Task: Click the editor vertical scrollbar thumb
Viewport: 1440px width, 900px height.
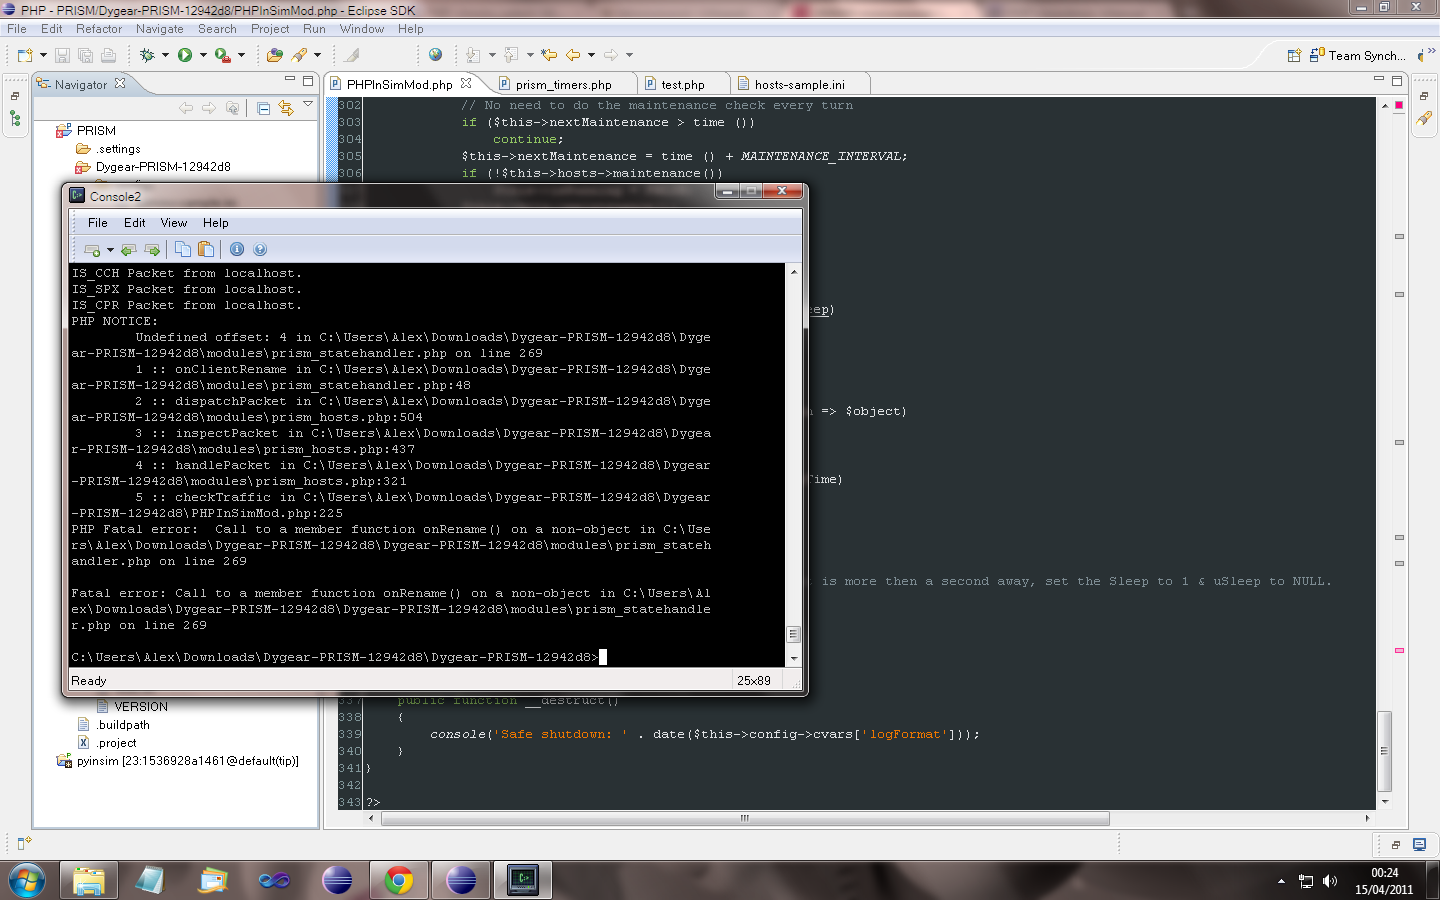Action: pos(1385,751)
